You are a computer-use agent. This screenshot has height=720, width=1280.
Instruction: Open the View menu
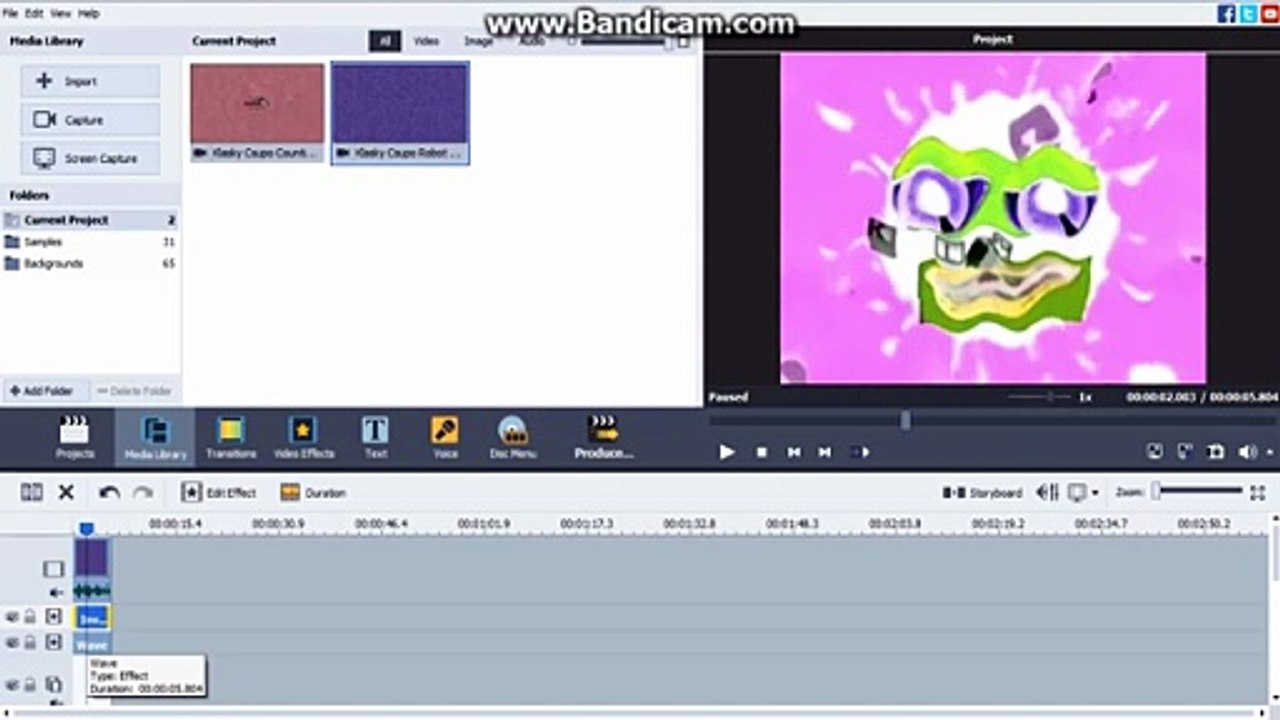click(61, 14)
